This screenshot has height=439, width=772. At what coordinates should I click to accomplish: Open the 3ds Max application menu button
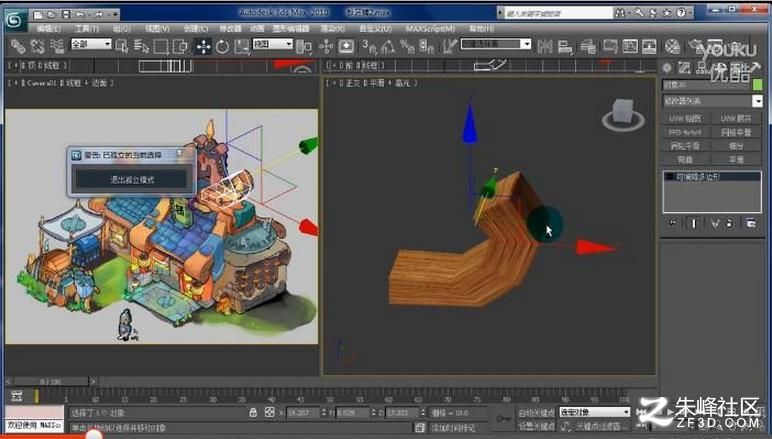[15, 20]
